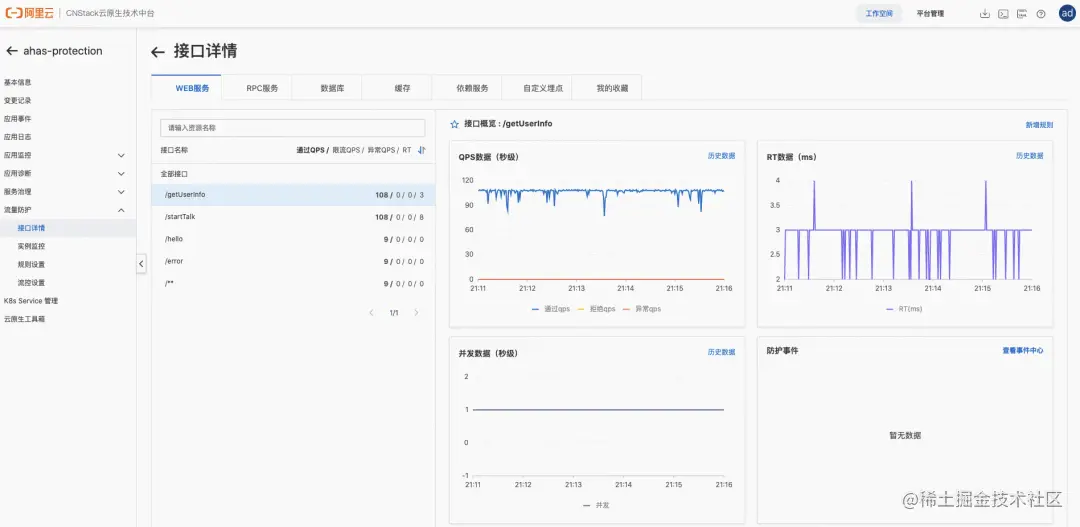Viewport: 1080px width, 527px height.
Task: Select /getUserInfo interface row
Action: click(x=293, y=195)
